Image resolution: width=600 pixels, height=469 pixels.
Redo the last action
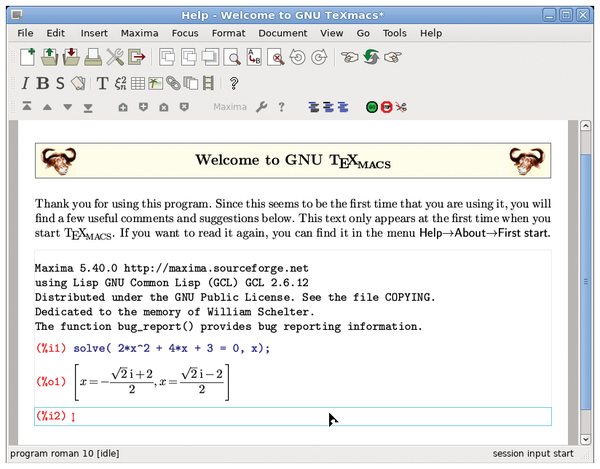pos(319,57)
